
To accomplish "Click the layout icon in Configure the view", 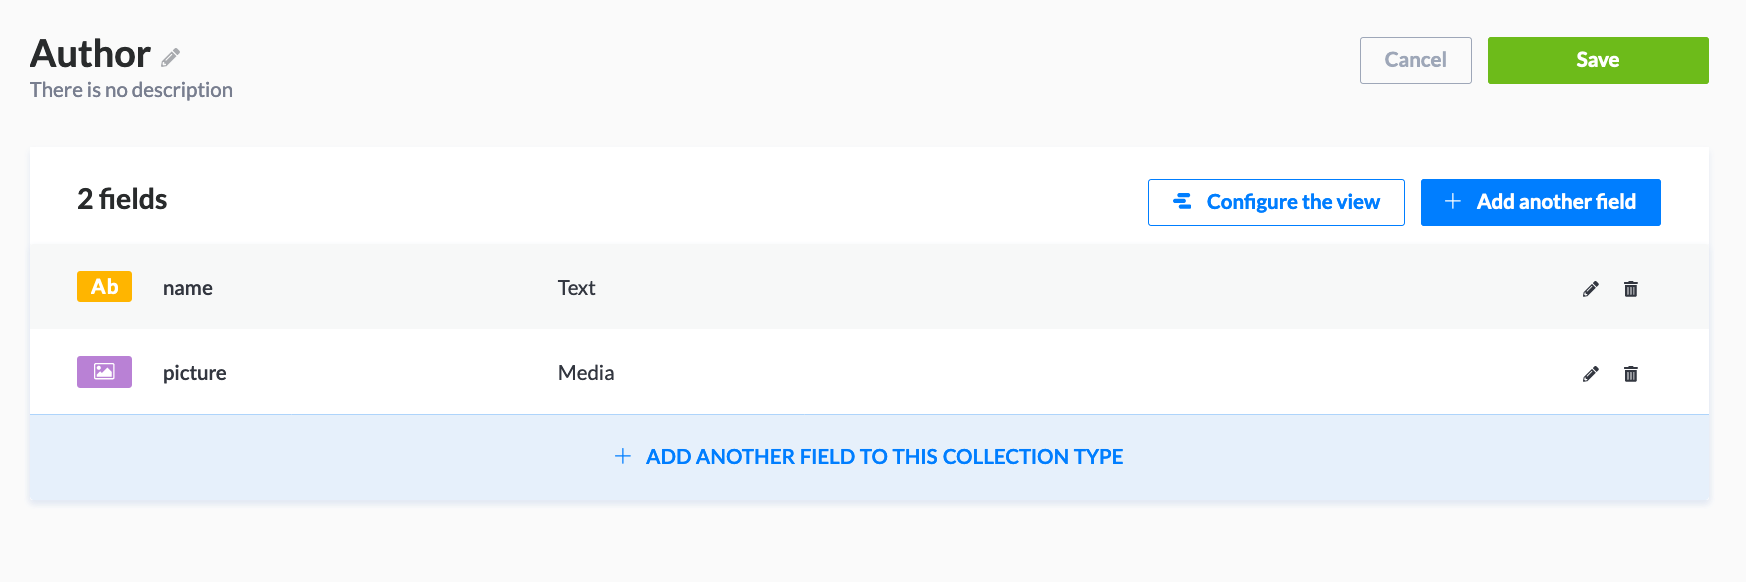I will click(x=1182, y=202).
